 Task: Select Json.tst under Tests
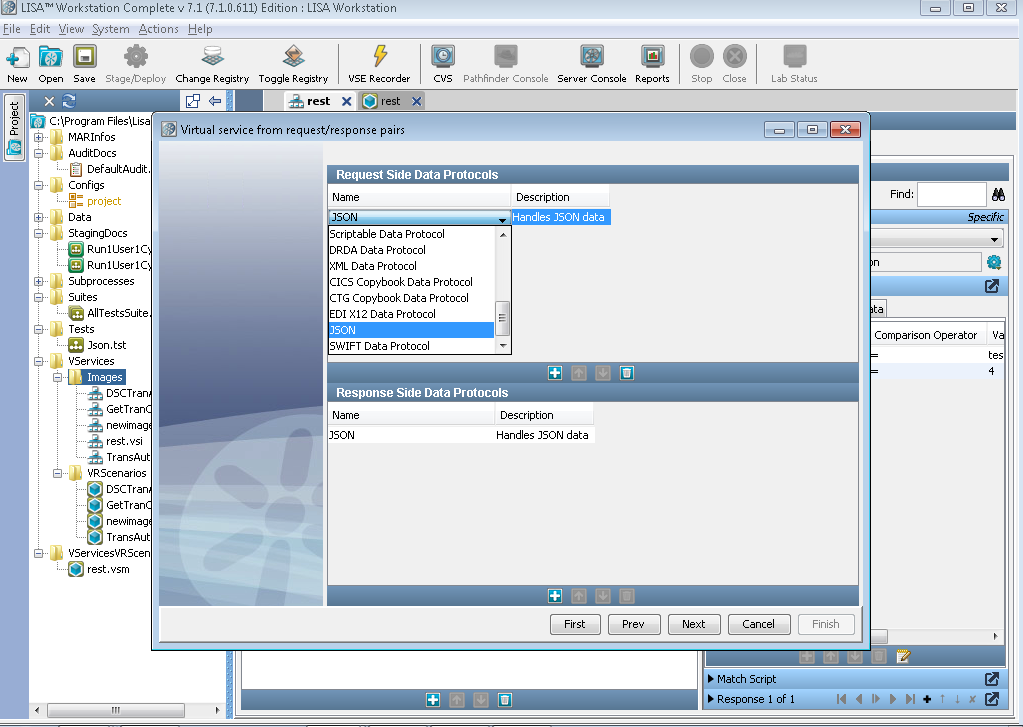[x=107, y=345]
